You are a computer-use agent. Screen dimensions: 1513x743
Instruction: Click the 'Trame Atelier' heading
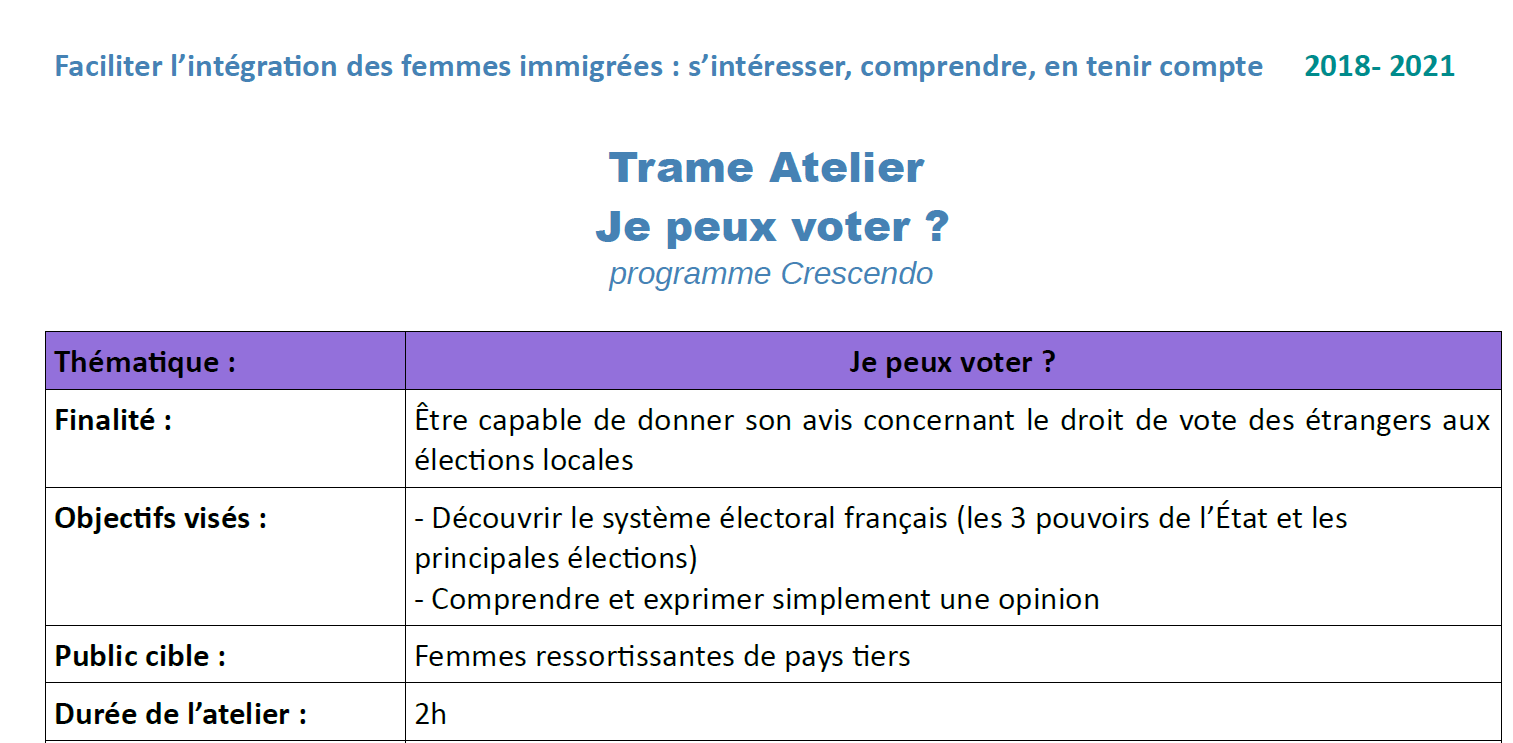(x=766, y=167)
